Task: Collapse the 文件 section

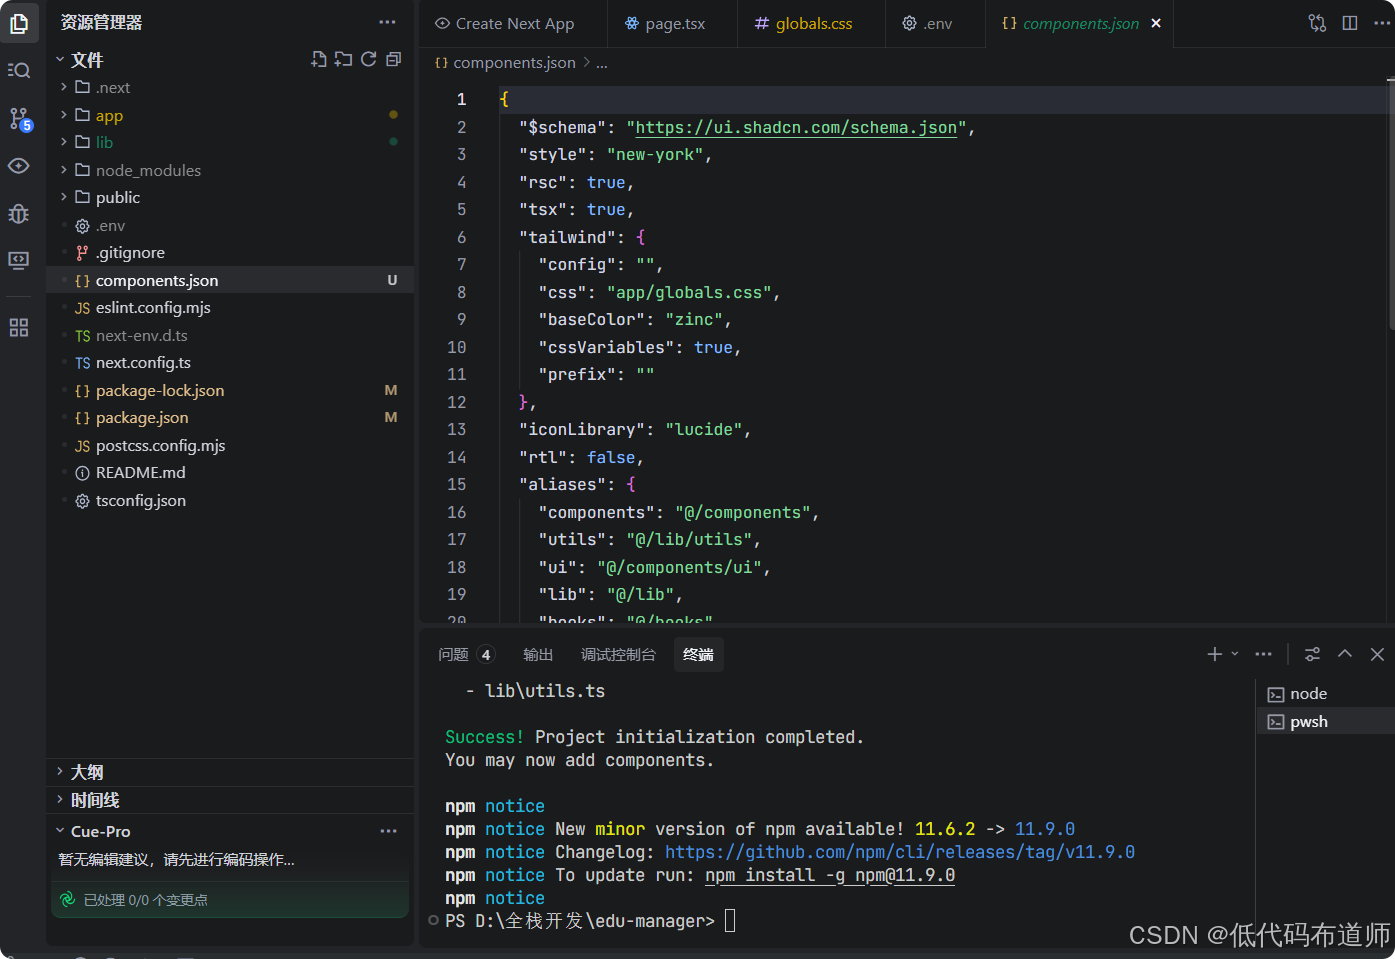Action: coord(60,60)
